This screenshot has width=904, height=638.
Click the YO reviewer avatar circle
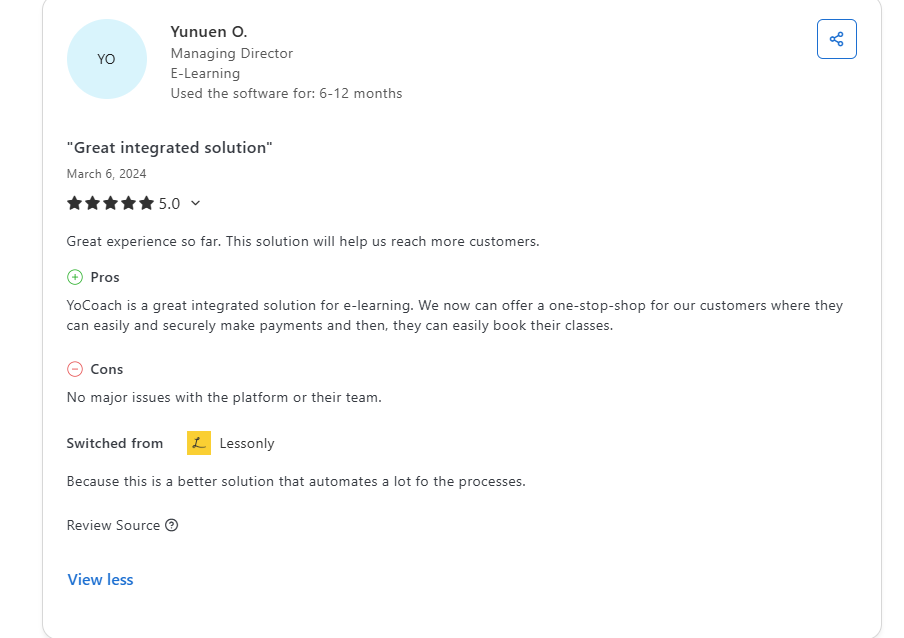point(106,59)
